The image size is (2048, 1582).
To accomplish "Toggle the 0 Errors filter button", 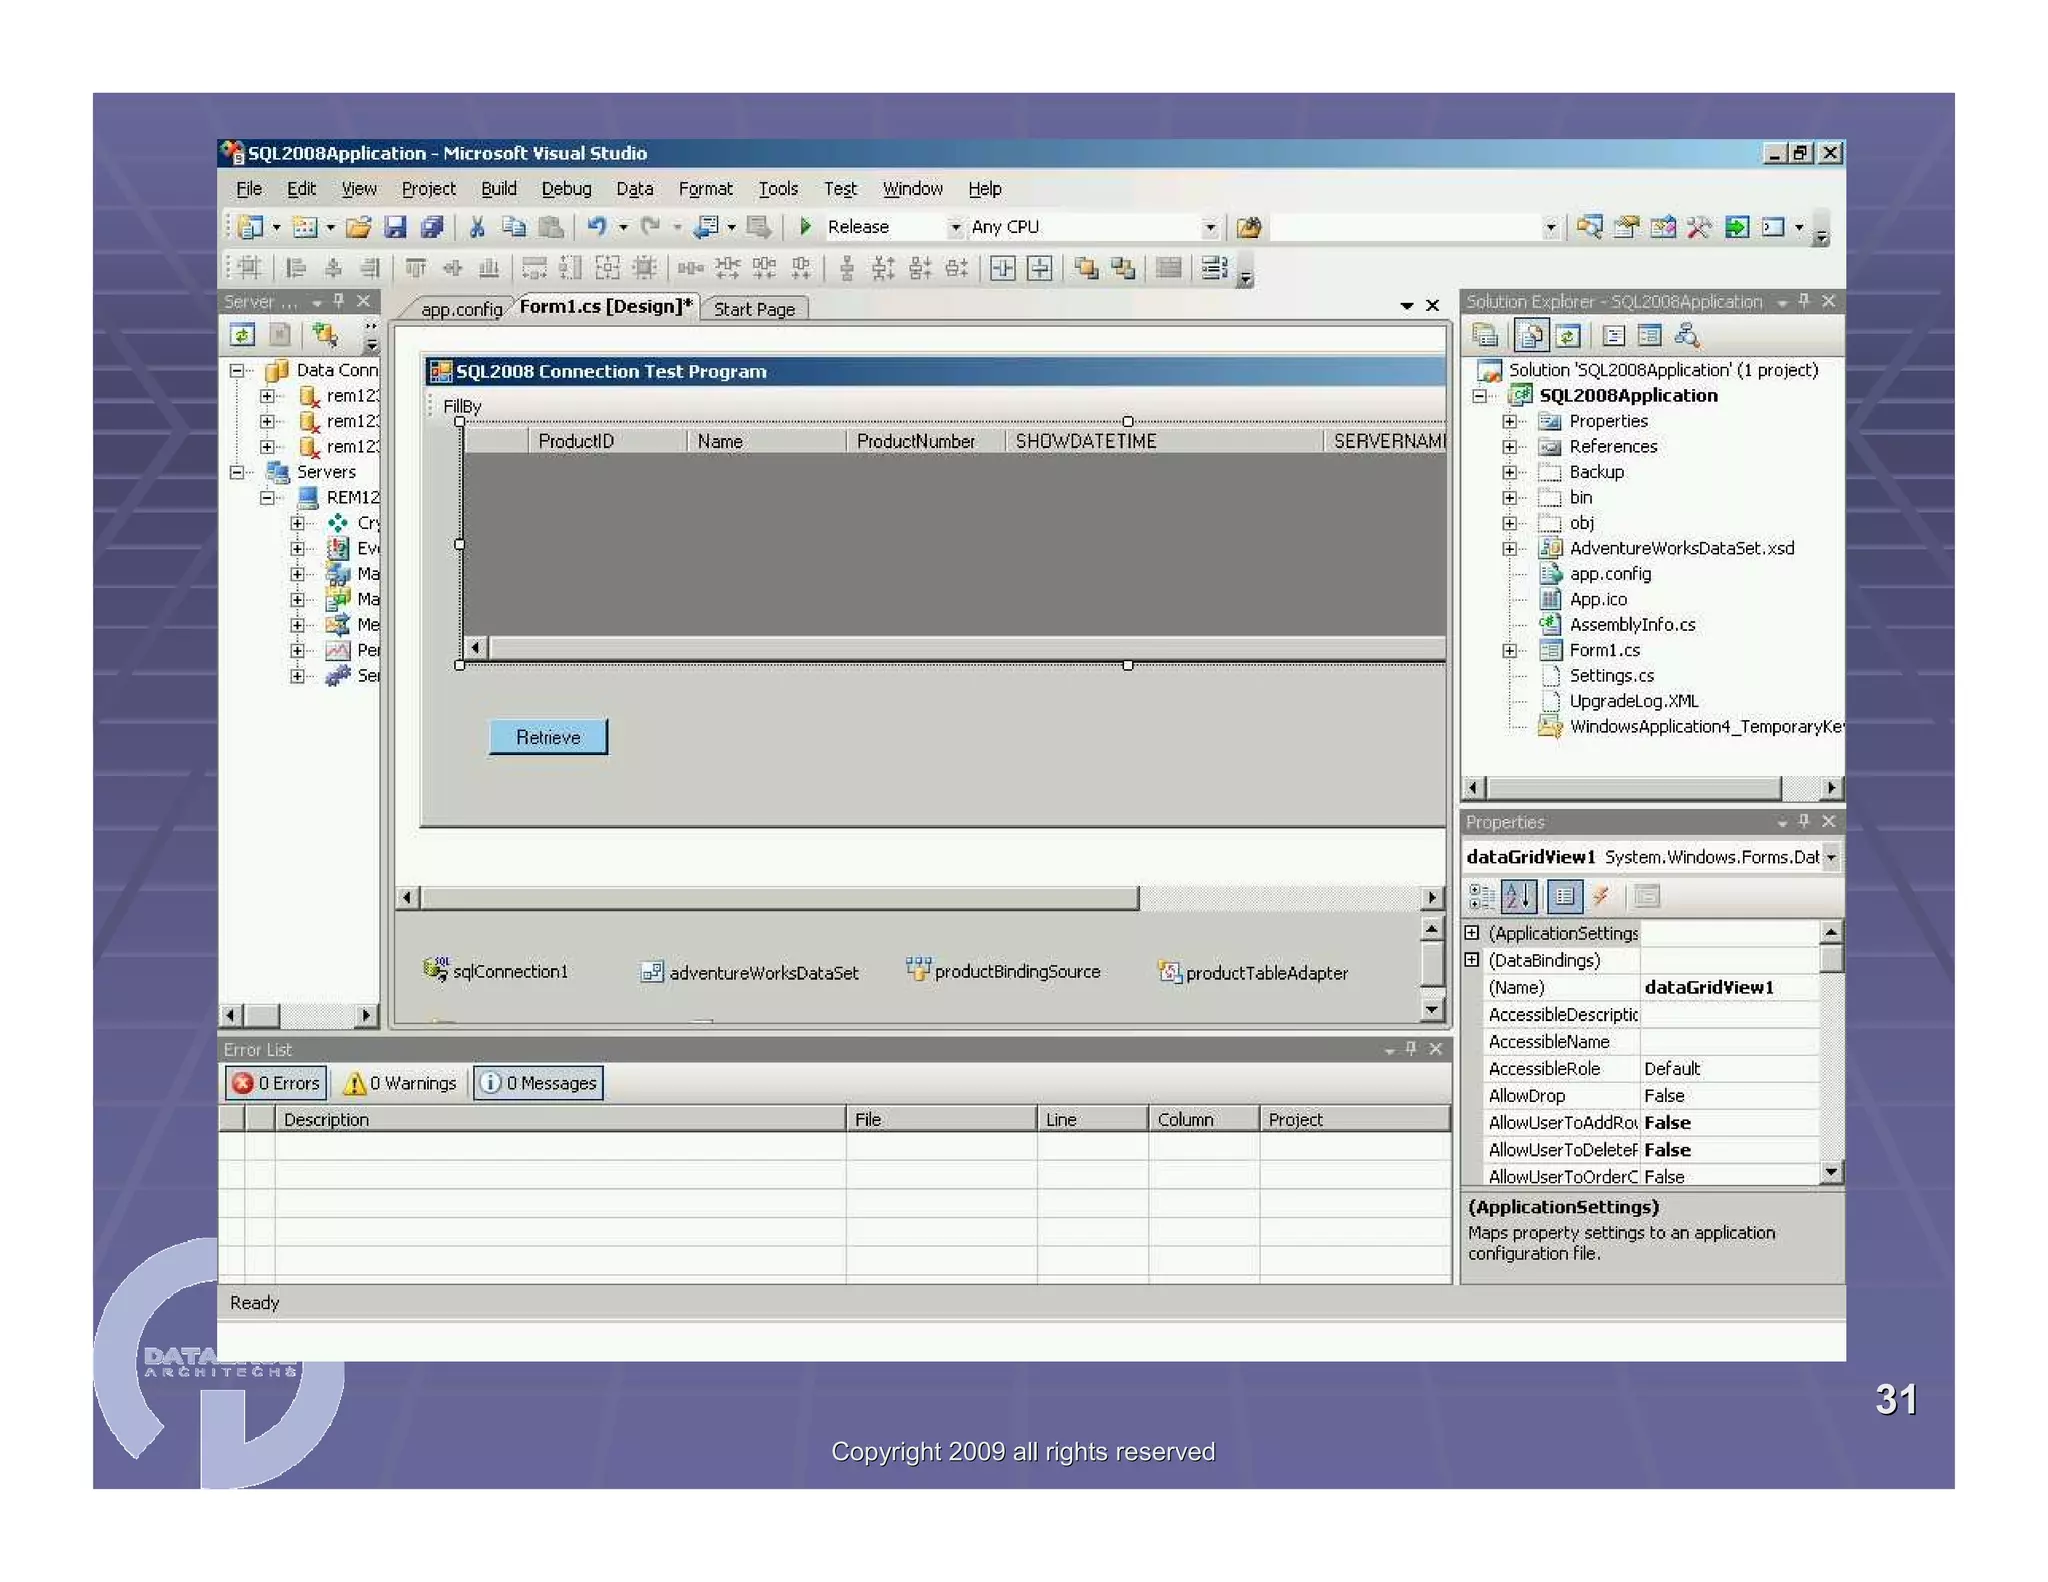I will tap(277, 1082).
